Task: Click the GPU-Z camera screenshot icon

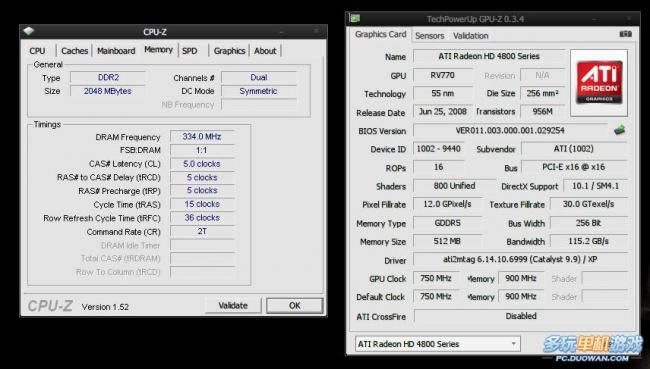Action: (626, 34)
